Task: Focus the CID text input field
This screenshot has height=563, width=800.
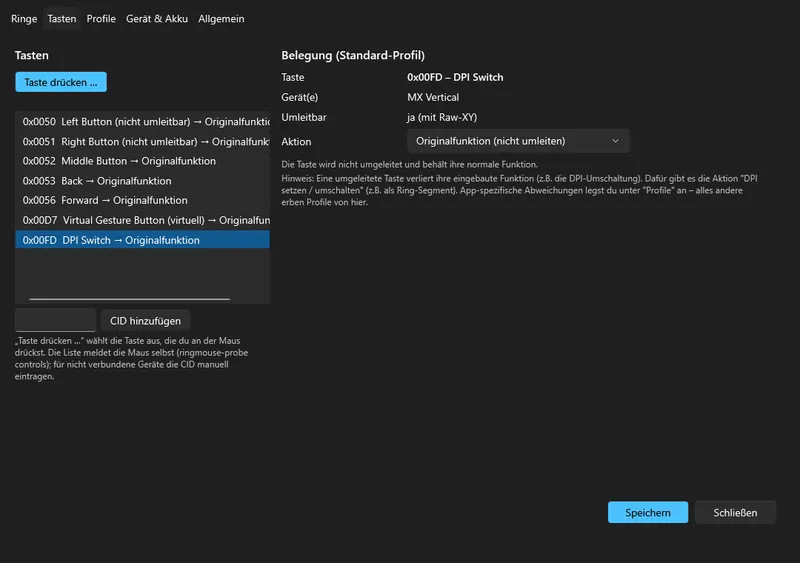Action: (55, 320)
